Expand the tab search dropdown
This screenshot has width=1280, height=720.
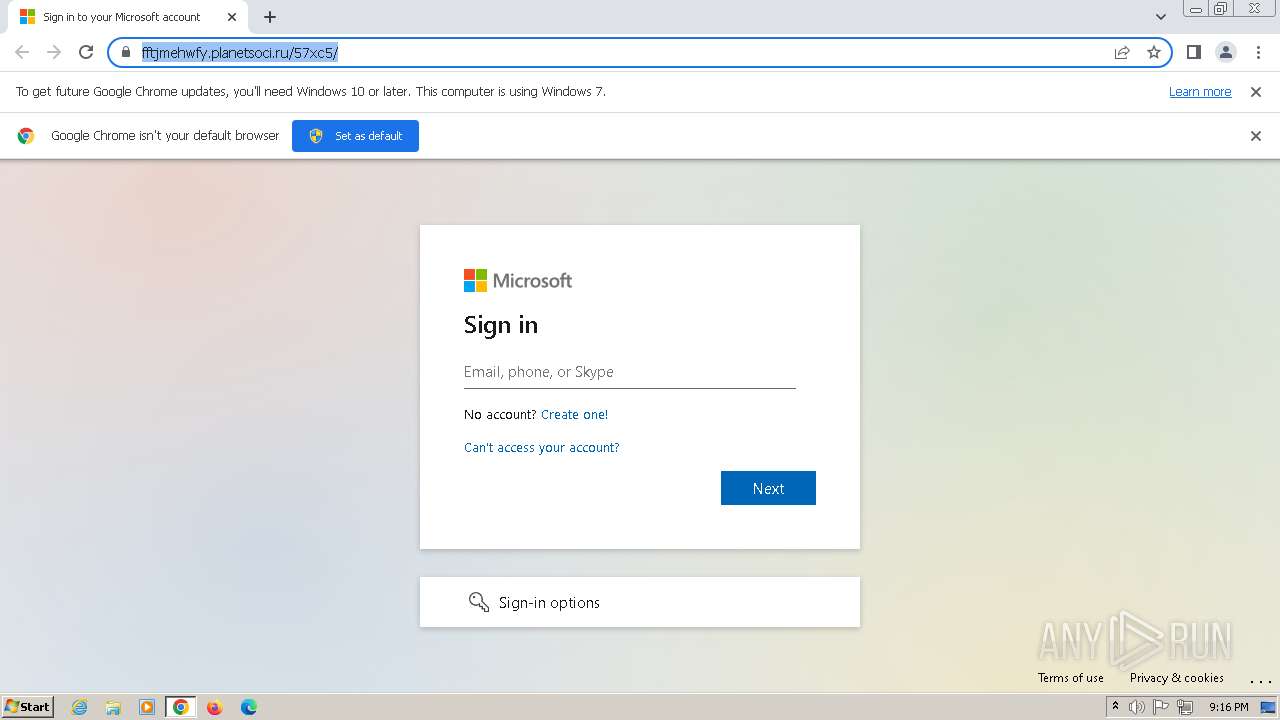[1161, 17]
